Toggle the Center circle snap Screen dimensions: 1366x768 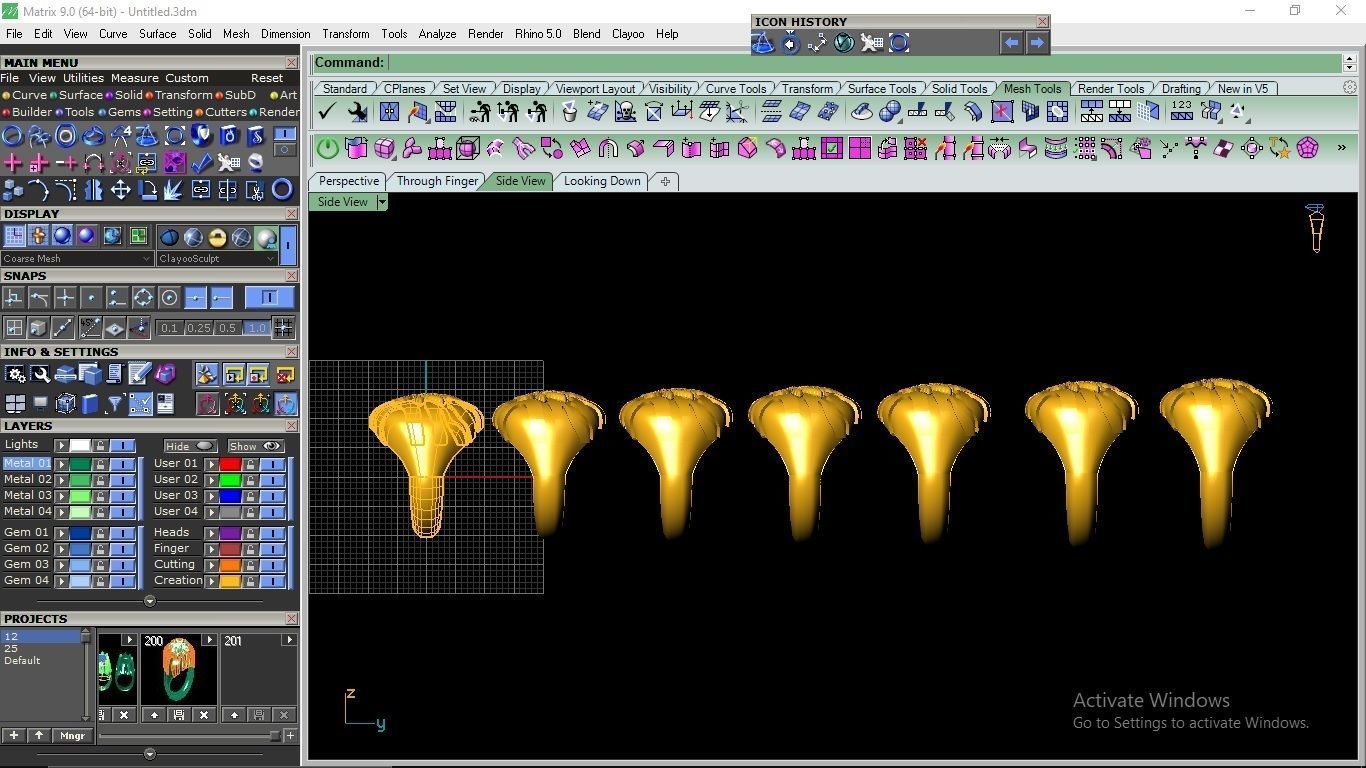tap(169, 298)
